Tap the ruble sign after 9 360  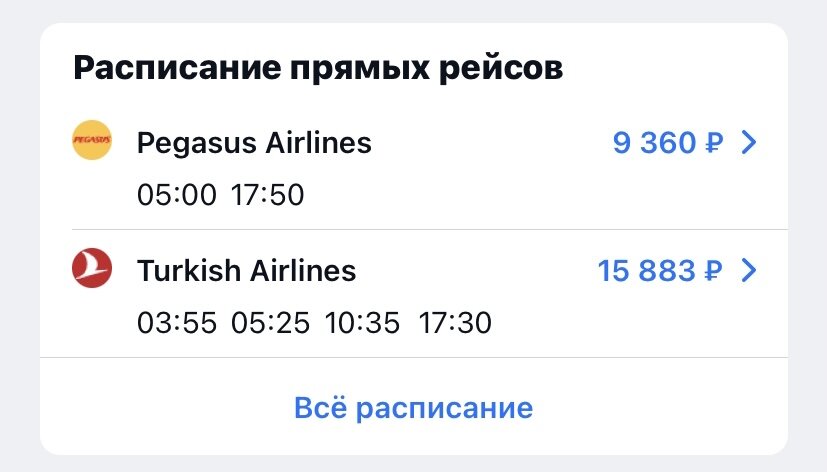pyautogui.click(x=714, y=143)
